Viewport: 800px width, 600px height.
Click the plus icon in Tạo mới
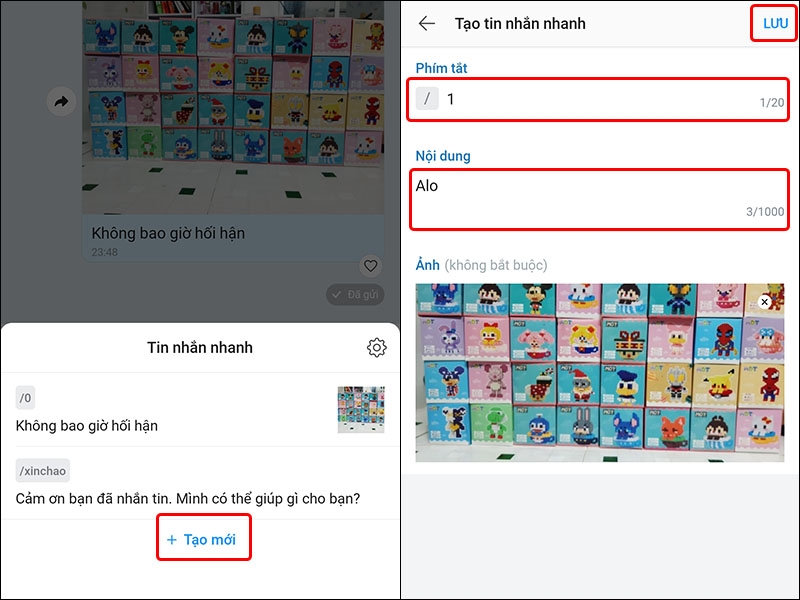tap(172, 540)
